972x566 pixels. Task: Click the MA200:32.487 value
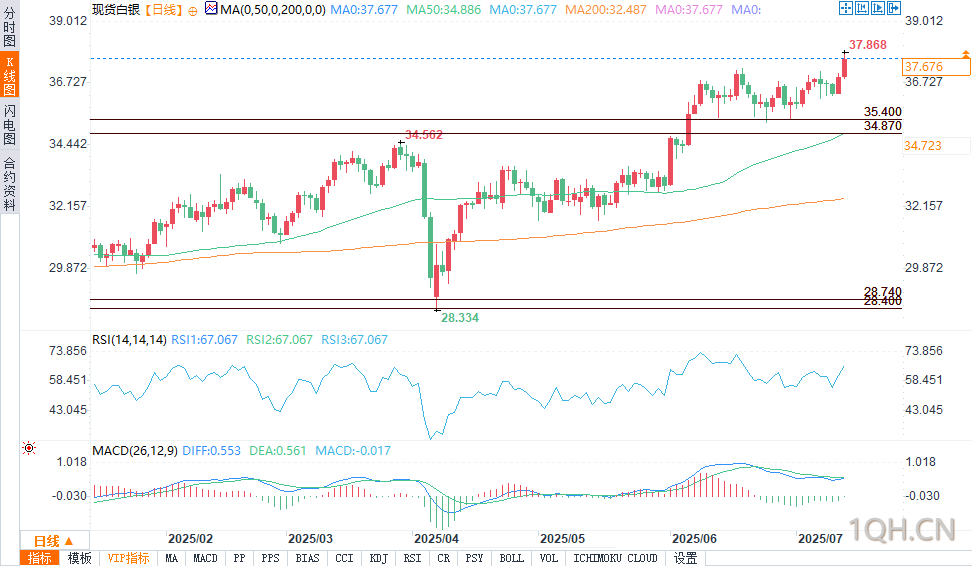pyautogui.click(x=606, y=10)
